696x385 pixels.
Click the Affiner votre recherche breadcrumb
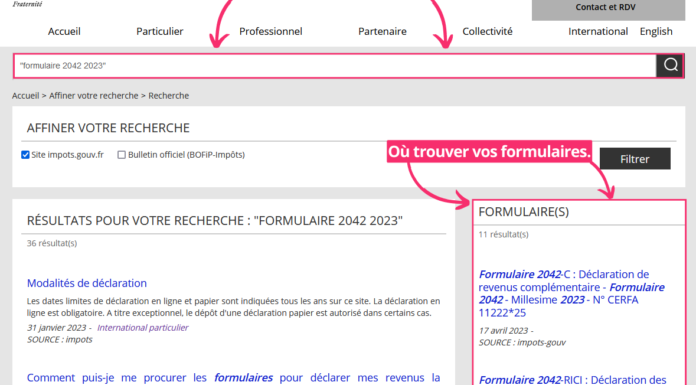coord(94,95)
